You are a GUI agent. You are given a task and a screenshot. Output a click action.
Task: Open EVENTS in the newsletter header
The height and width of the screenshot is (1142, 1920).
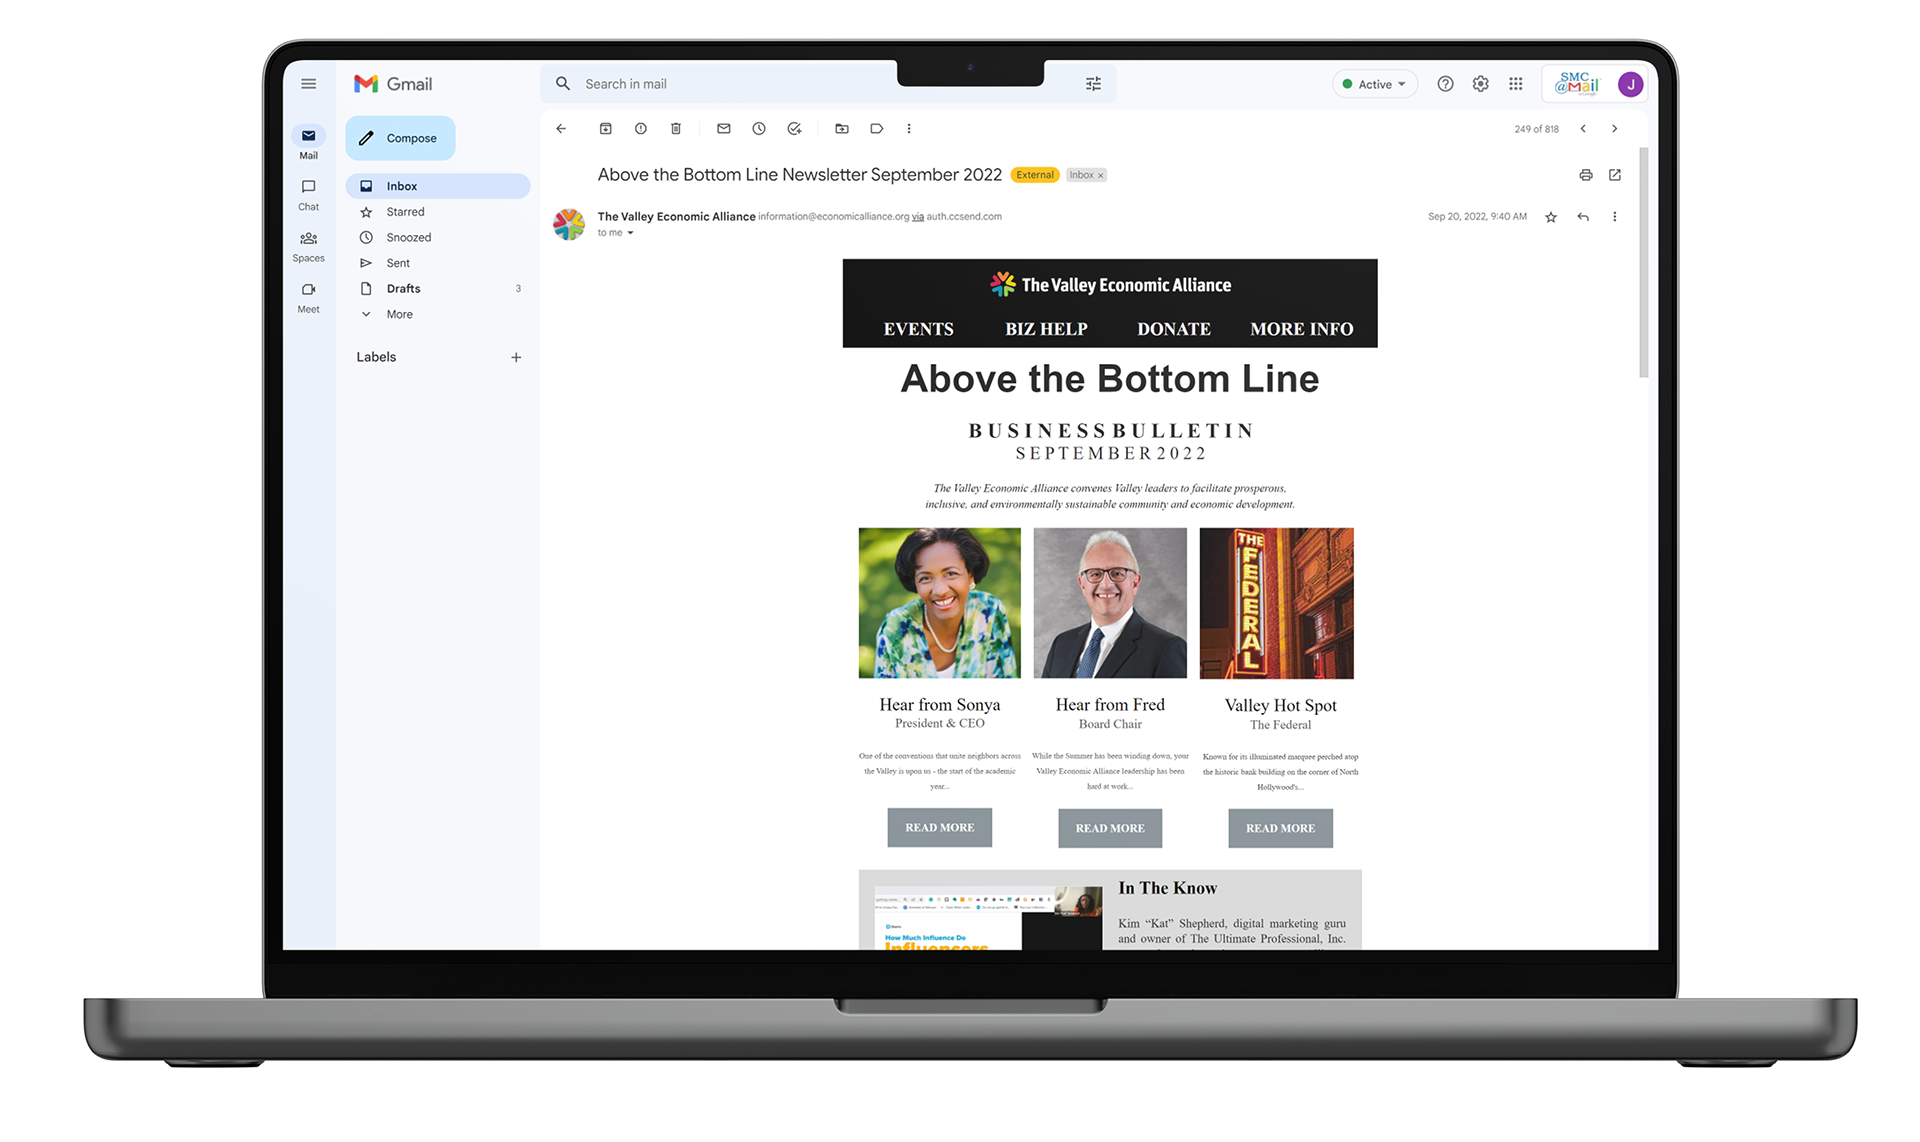(x=918, y=329)
